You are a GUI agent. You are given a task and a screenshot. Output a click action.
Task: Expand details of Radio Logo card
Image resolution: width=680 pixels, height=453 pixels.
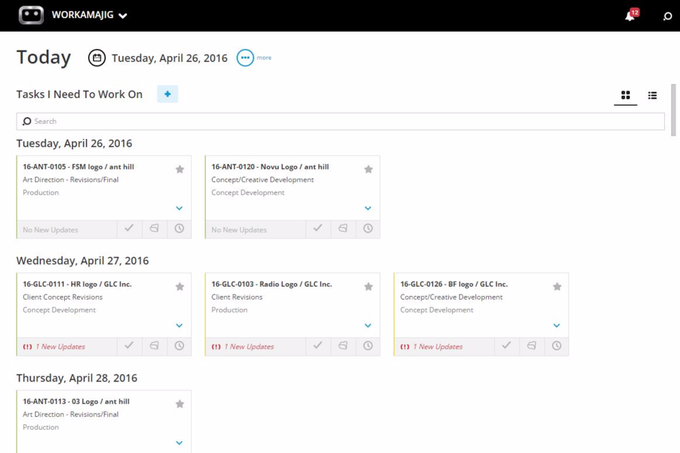(x=368, y=326)
